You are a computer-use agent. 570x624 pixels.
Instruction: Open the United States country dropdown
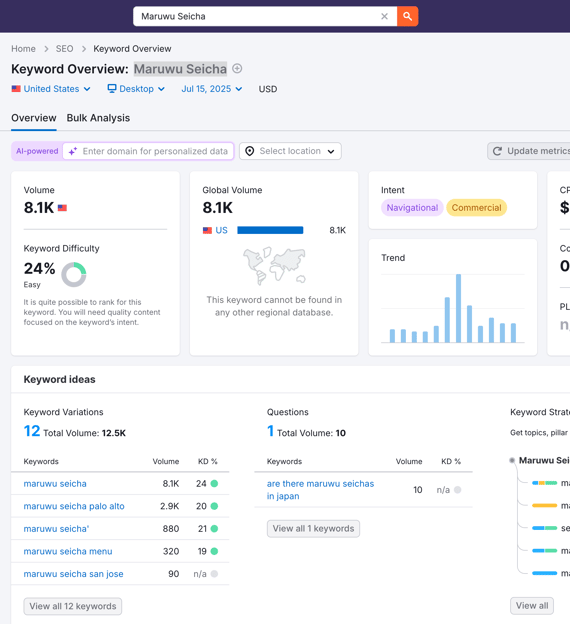[x=51, y=89]
